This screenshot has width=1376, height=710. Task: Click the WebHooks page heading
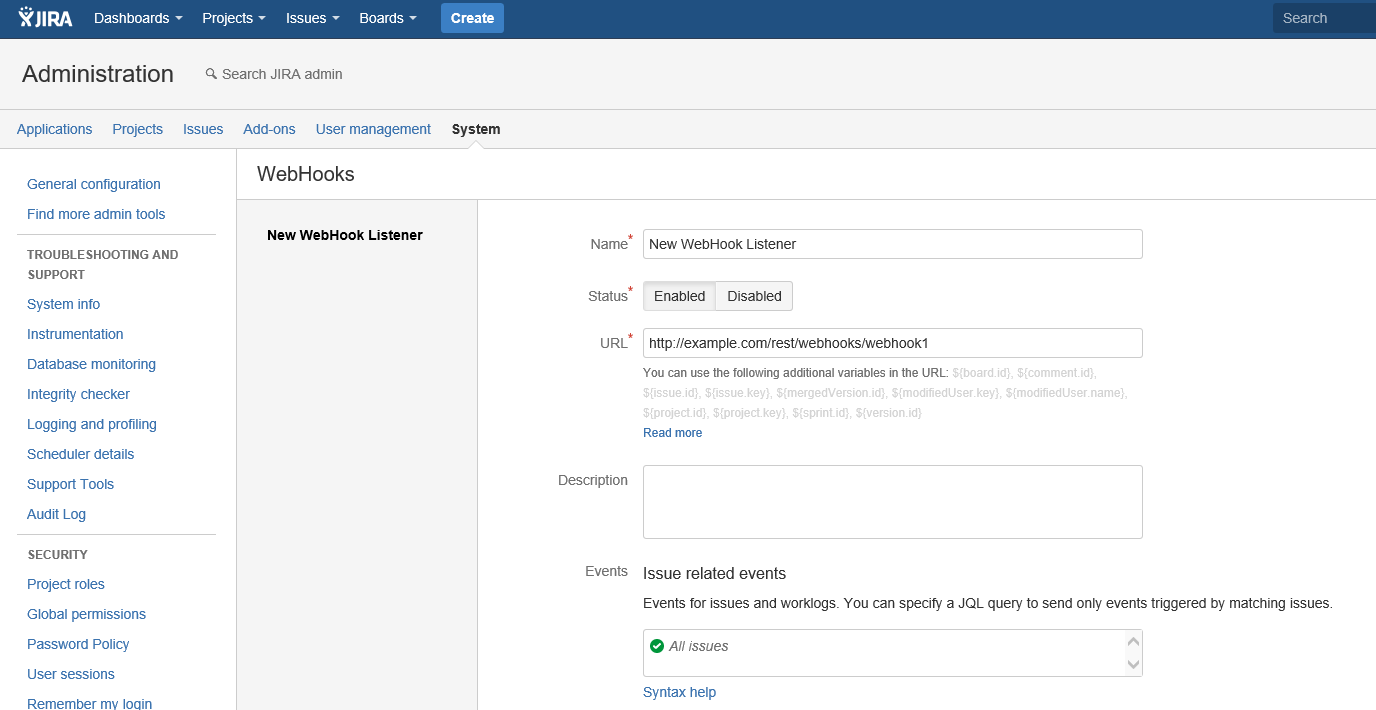click(x=306, y=174)
